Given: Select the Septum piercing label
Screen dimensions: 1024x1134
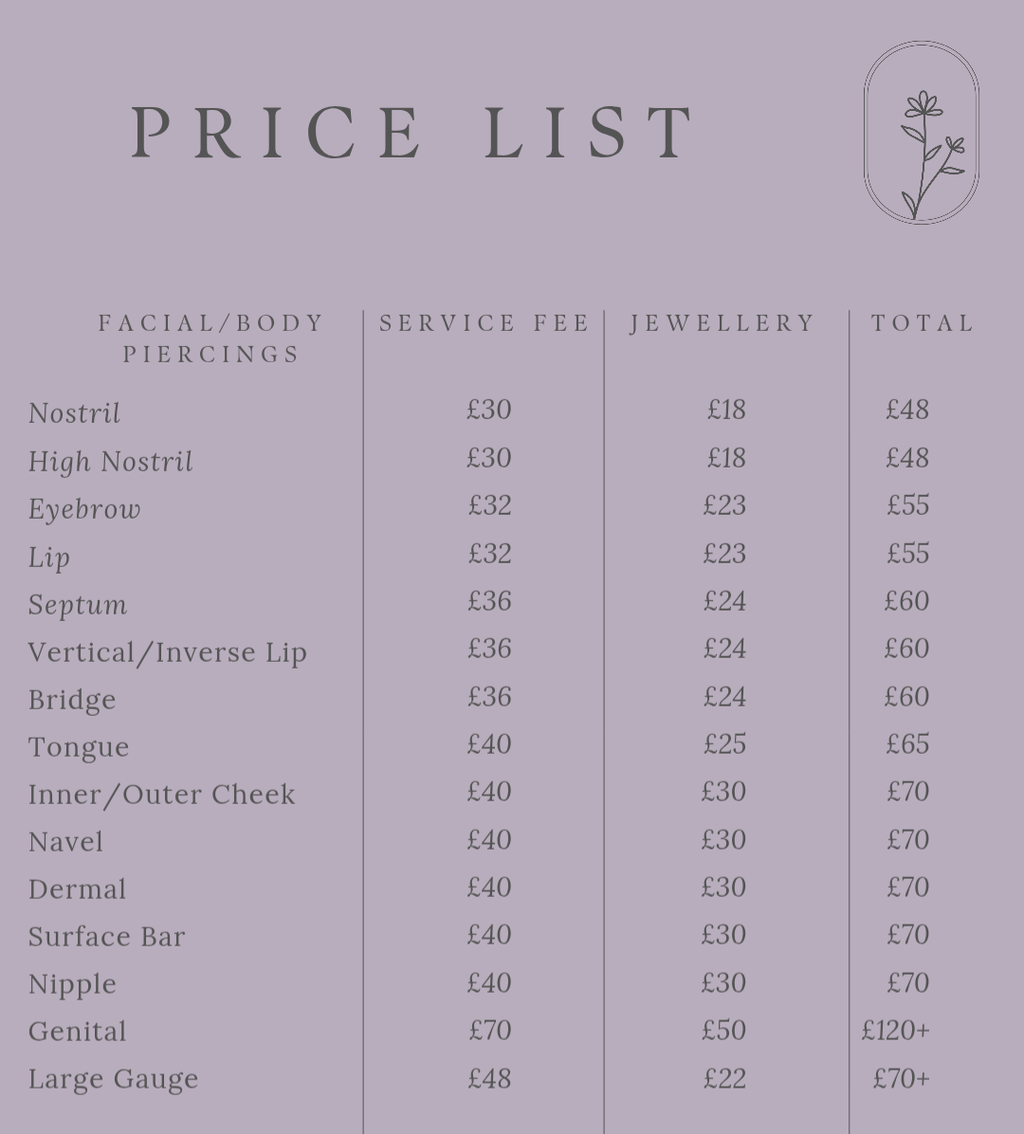Looking at the screenshot, I should coord(77,605).
